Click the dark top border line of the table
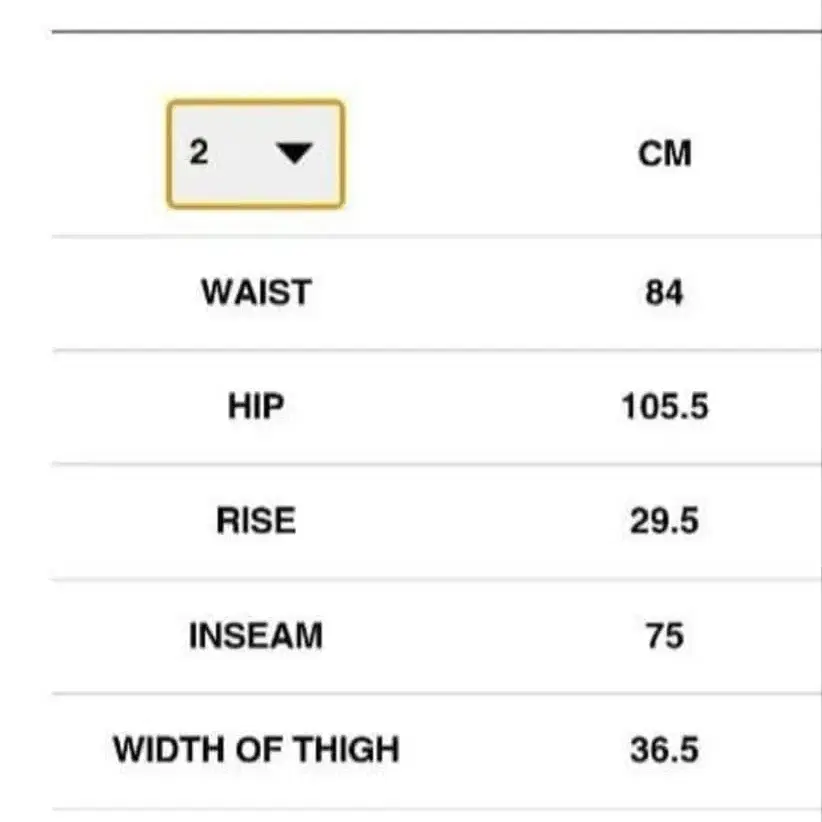Image resolution: width=822 pixels, height=822 pixels. point(436,32)
